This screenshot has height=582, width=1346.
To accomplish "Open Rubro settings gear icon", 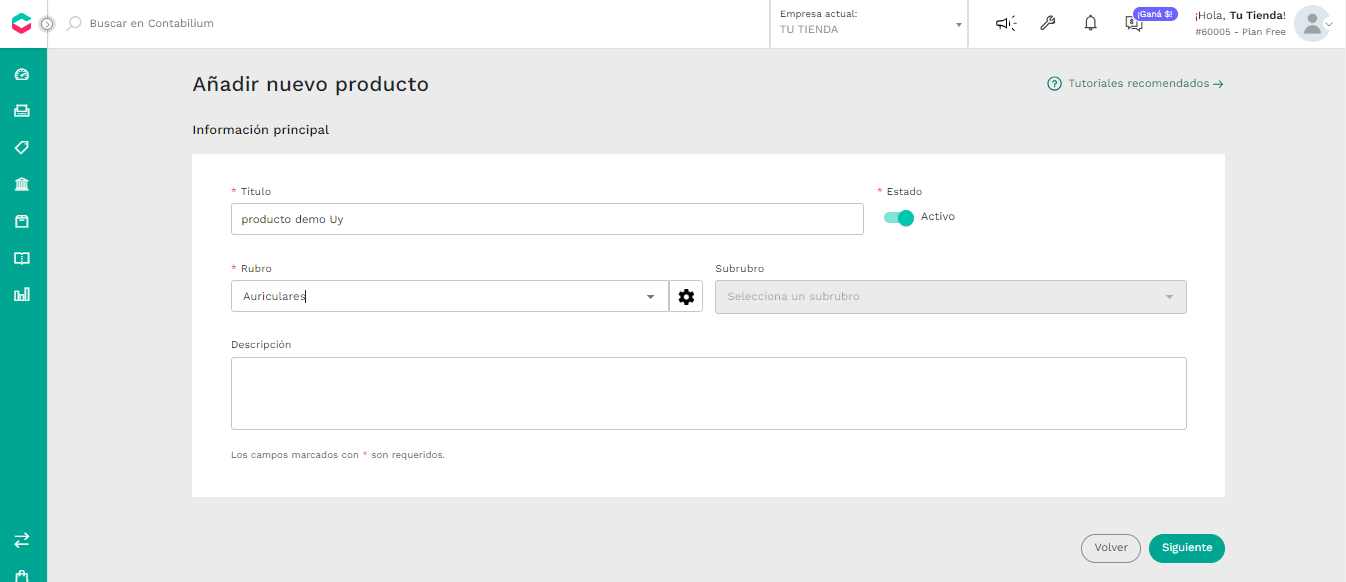I will point(686,297).
